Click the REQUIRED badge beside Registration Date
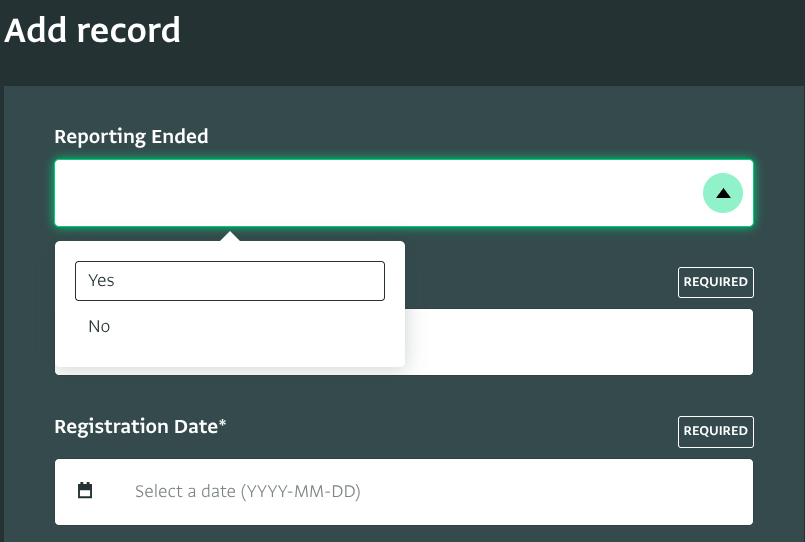805x542 pixels. click(715, 431)
